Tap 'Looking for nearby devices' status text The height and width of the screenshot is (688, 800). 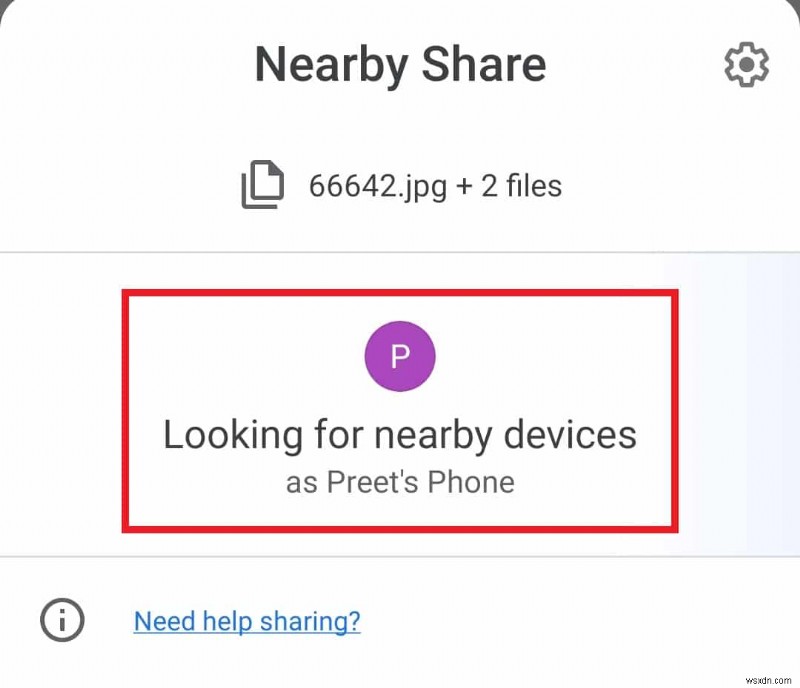click(400, 435)
